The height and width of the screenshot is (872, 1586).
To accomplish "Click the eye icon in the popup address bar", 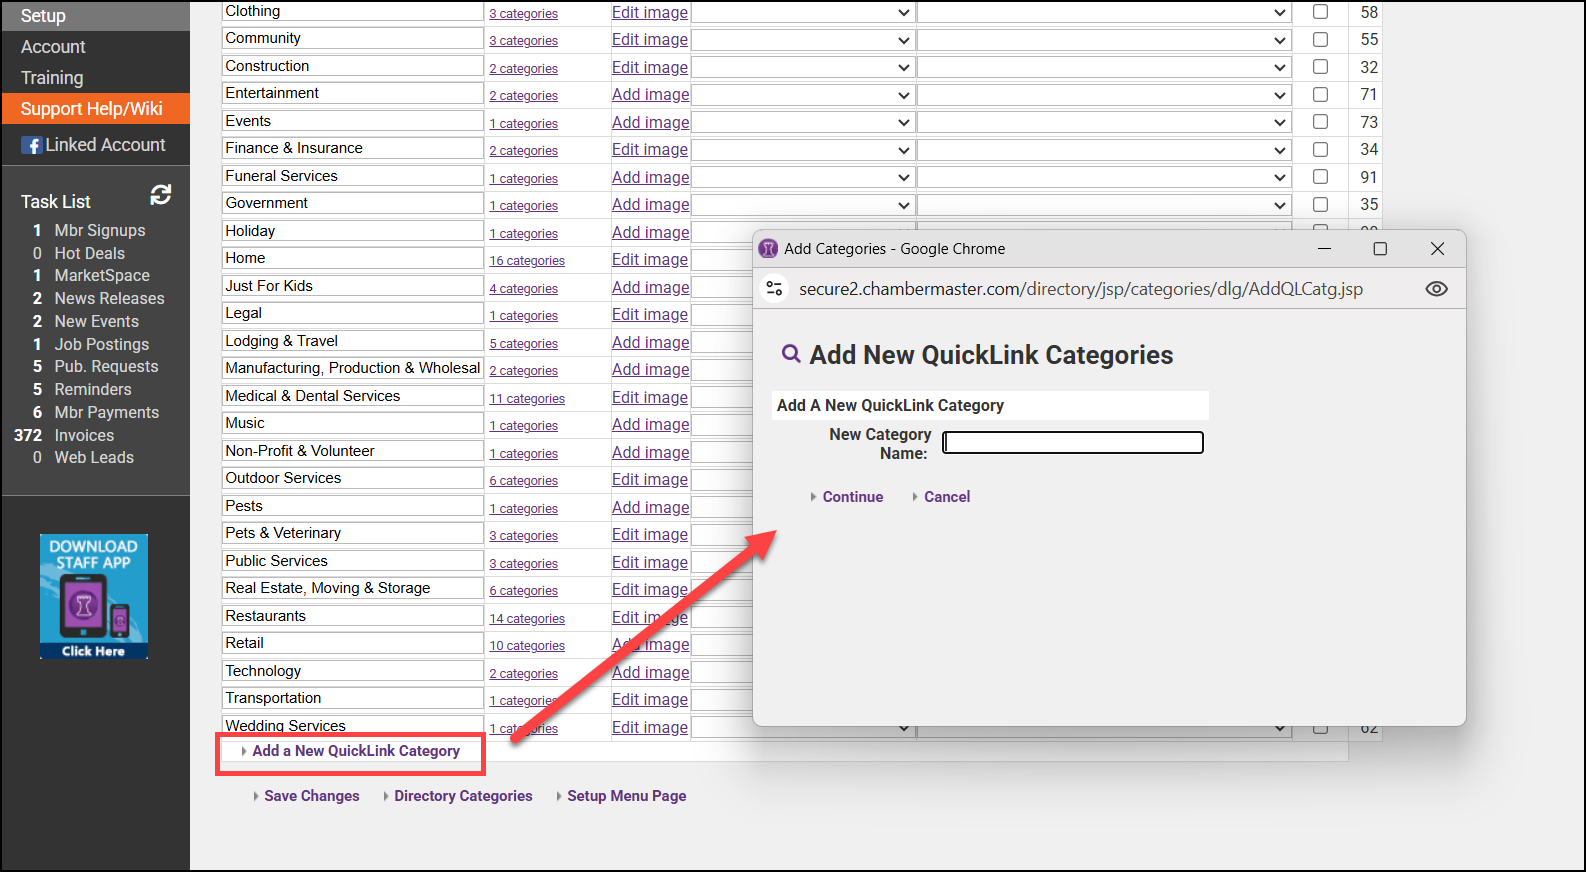I will 1436,289.
